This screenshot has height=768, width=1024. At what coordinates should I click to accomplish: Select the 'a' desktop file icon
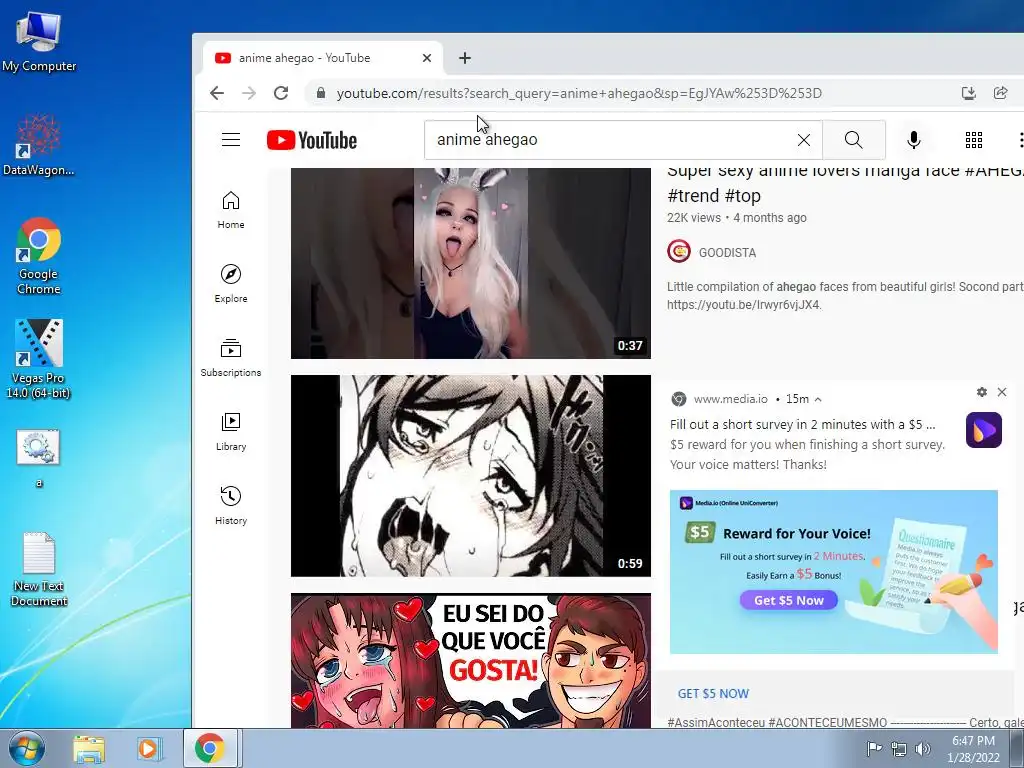pyautogui.click(x=39, y=457)
